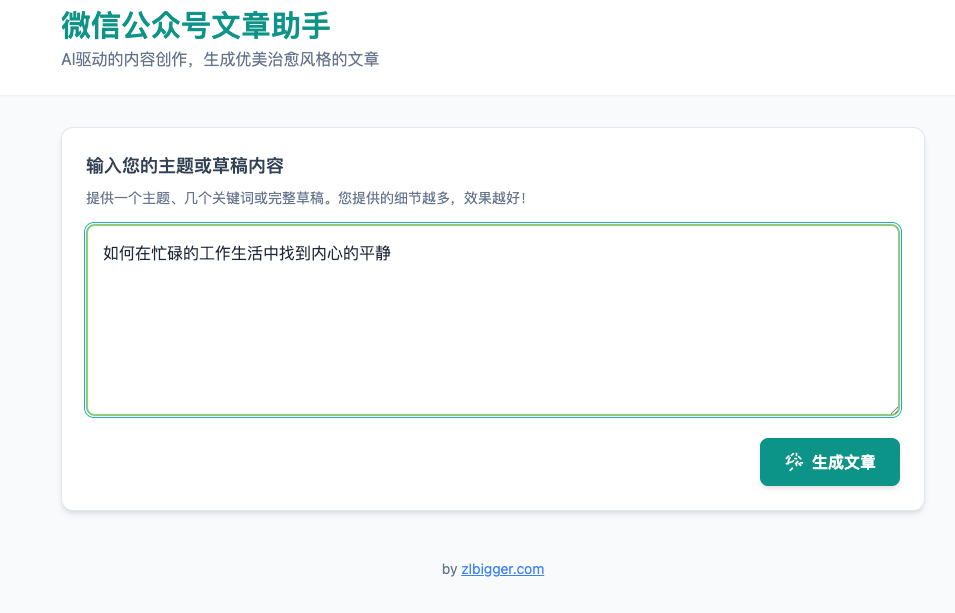Place the cursor before 如何 in the text area

[x=104, y=254]
